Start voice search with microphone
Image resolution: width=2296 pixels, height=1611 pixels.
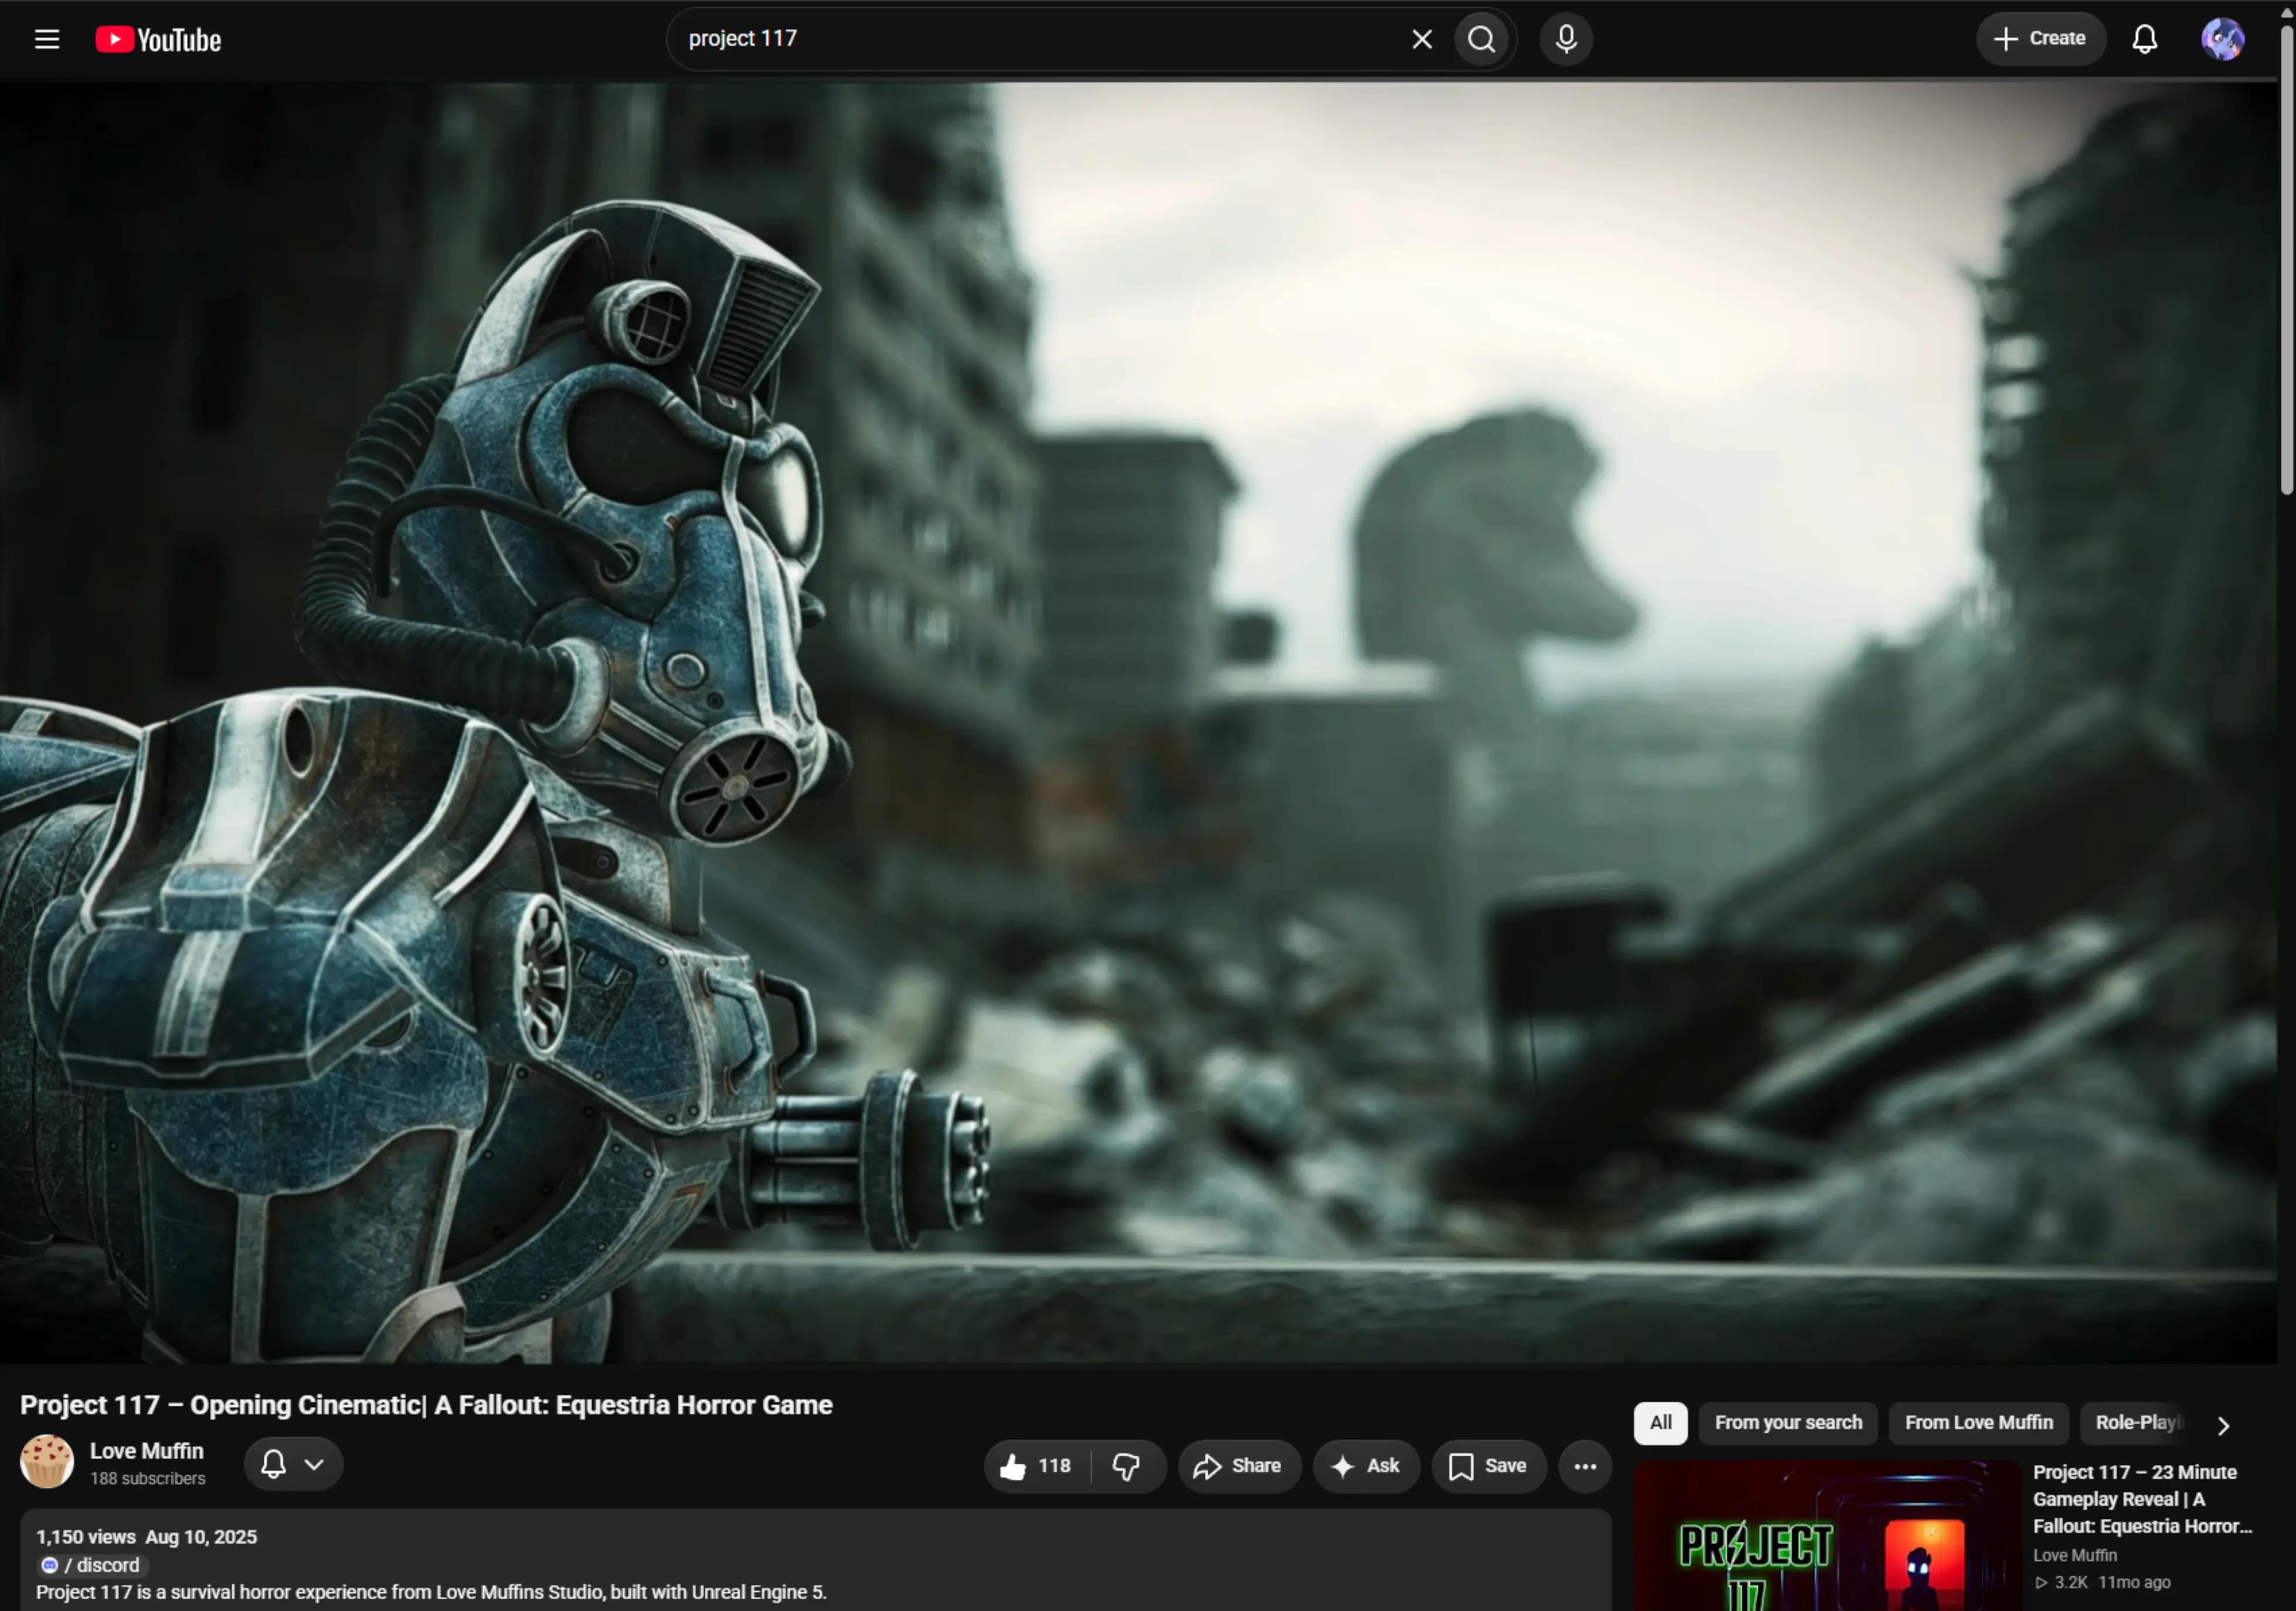coord(1566,39)
